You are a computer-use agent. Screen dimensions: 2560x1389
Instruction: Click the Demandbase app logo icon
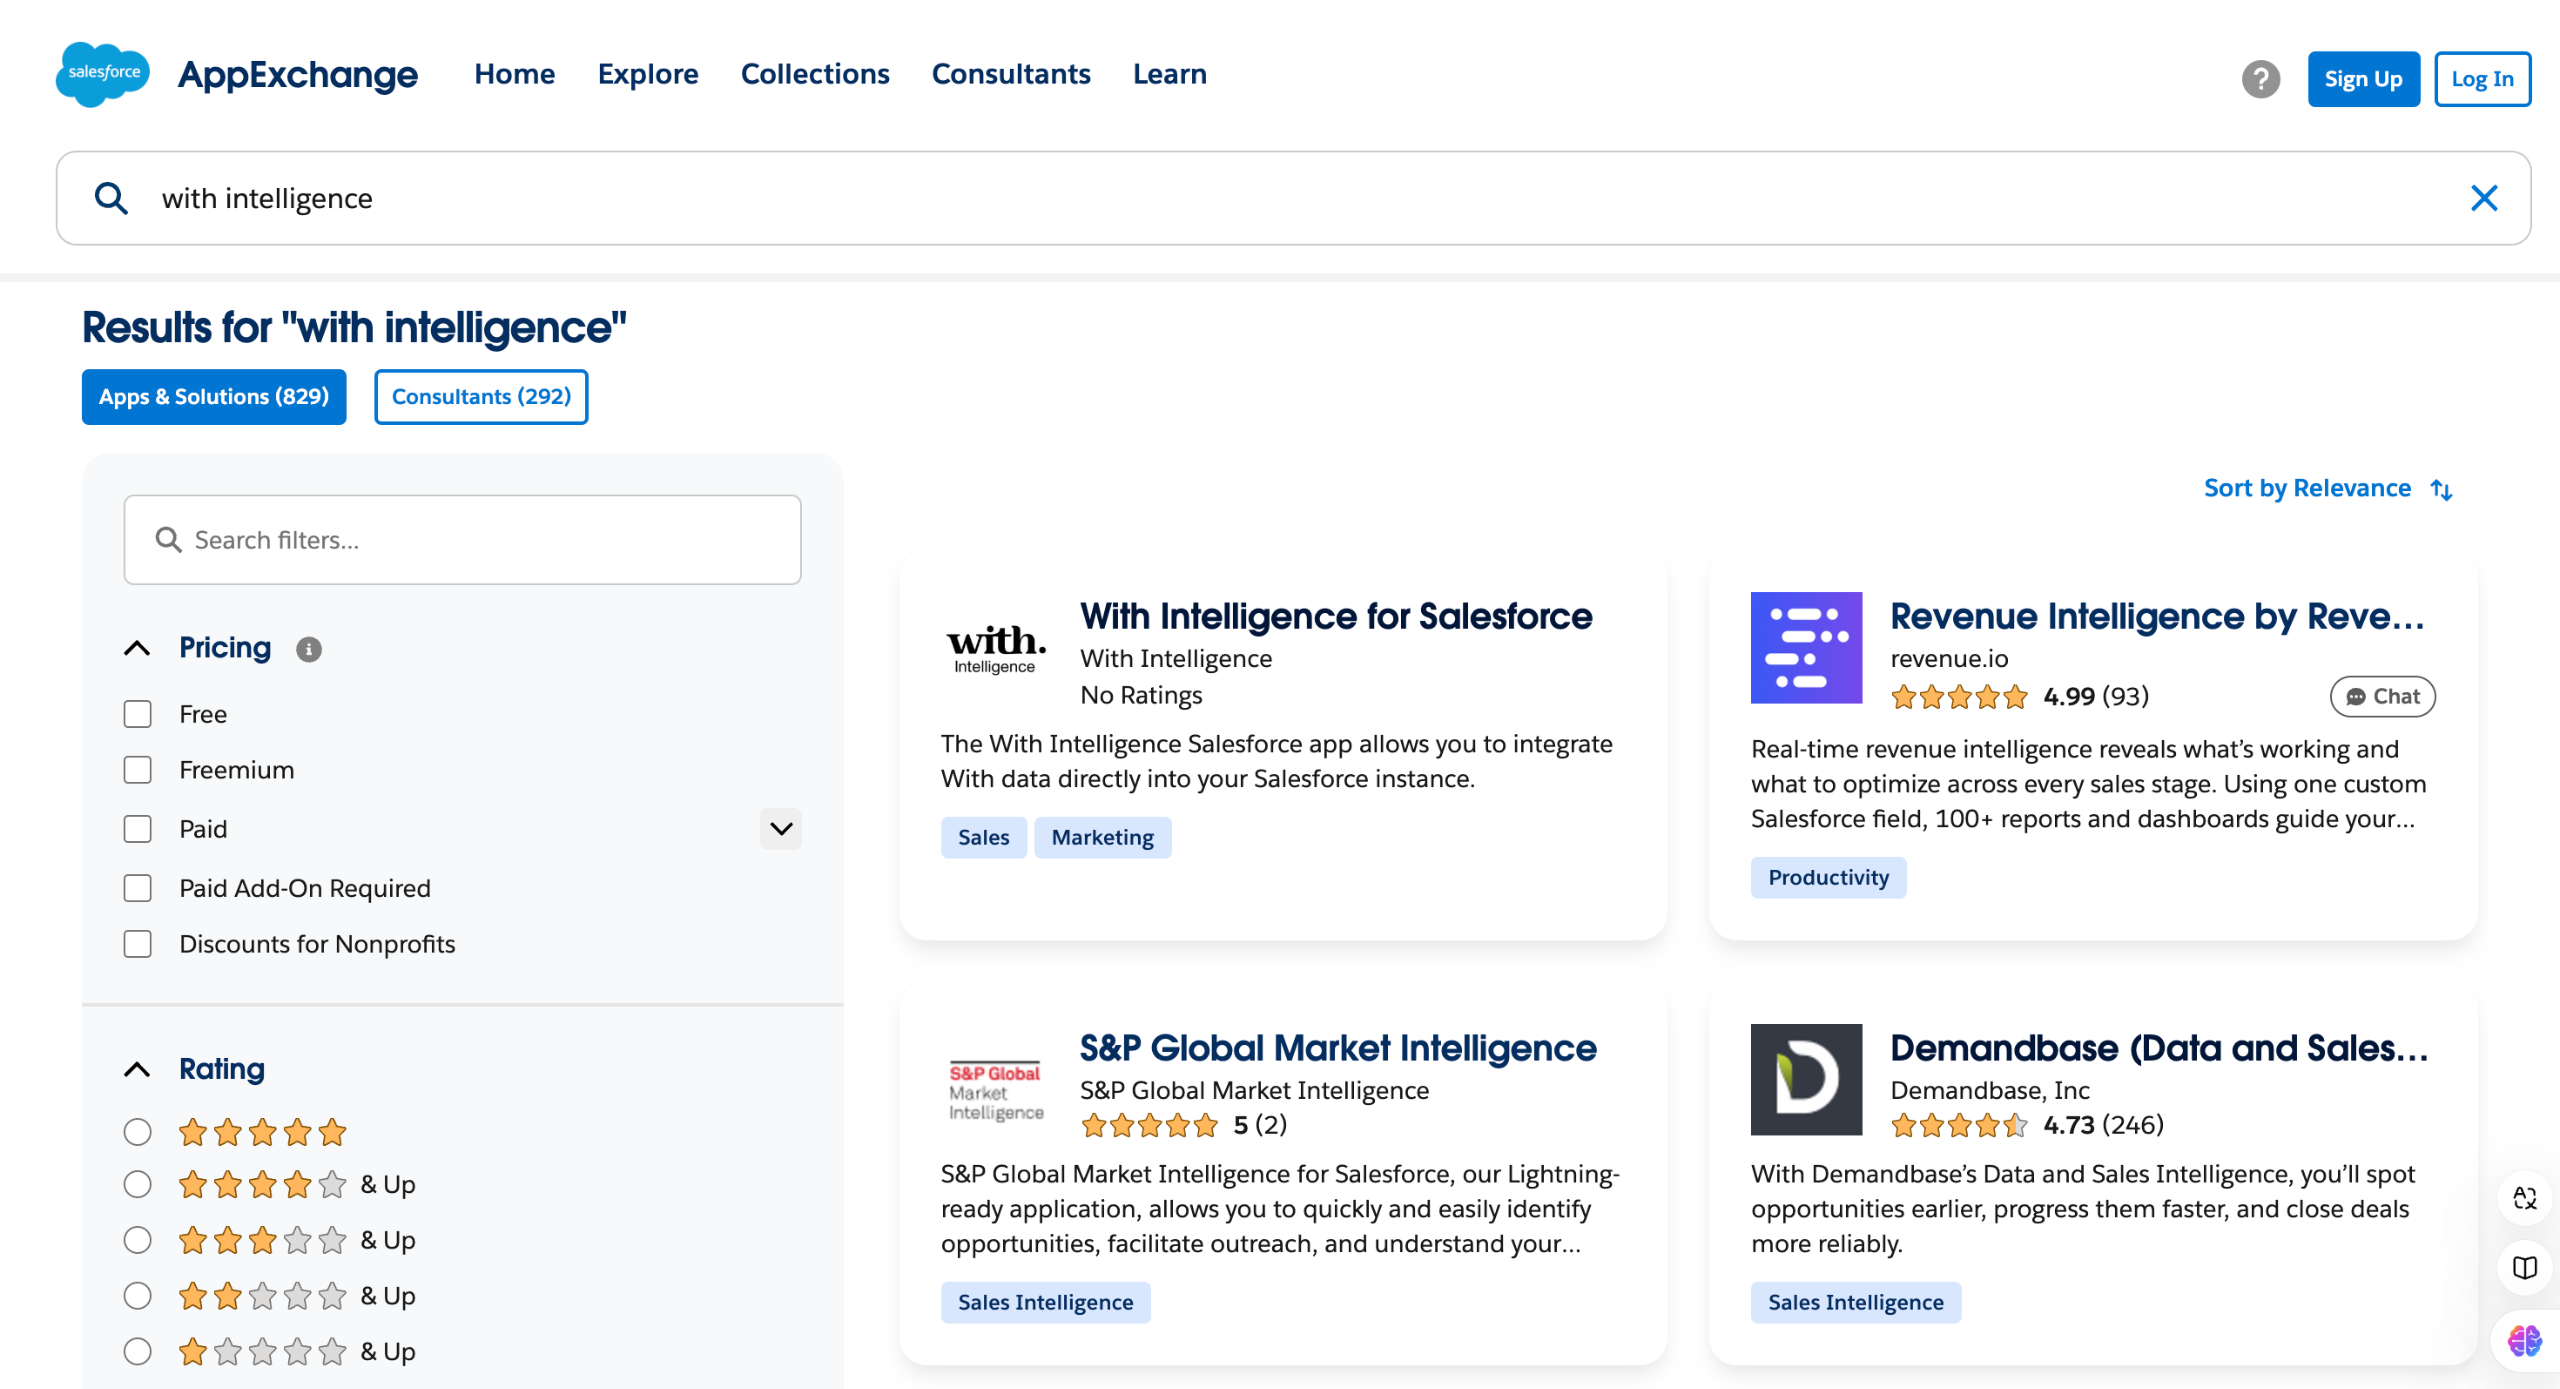click(1806, 1079)
